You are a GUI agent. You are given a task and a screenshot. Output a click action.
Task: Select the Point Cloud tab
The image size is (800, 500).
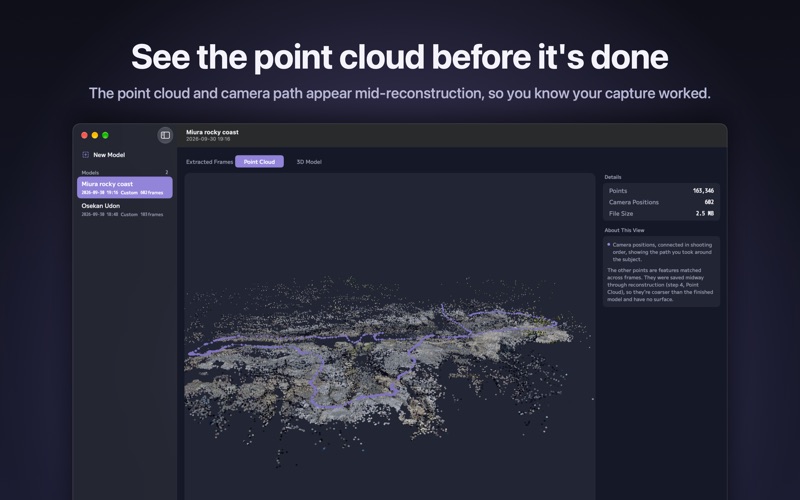coord(259,162)
